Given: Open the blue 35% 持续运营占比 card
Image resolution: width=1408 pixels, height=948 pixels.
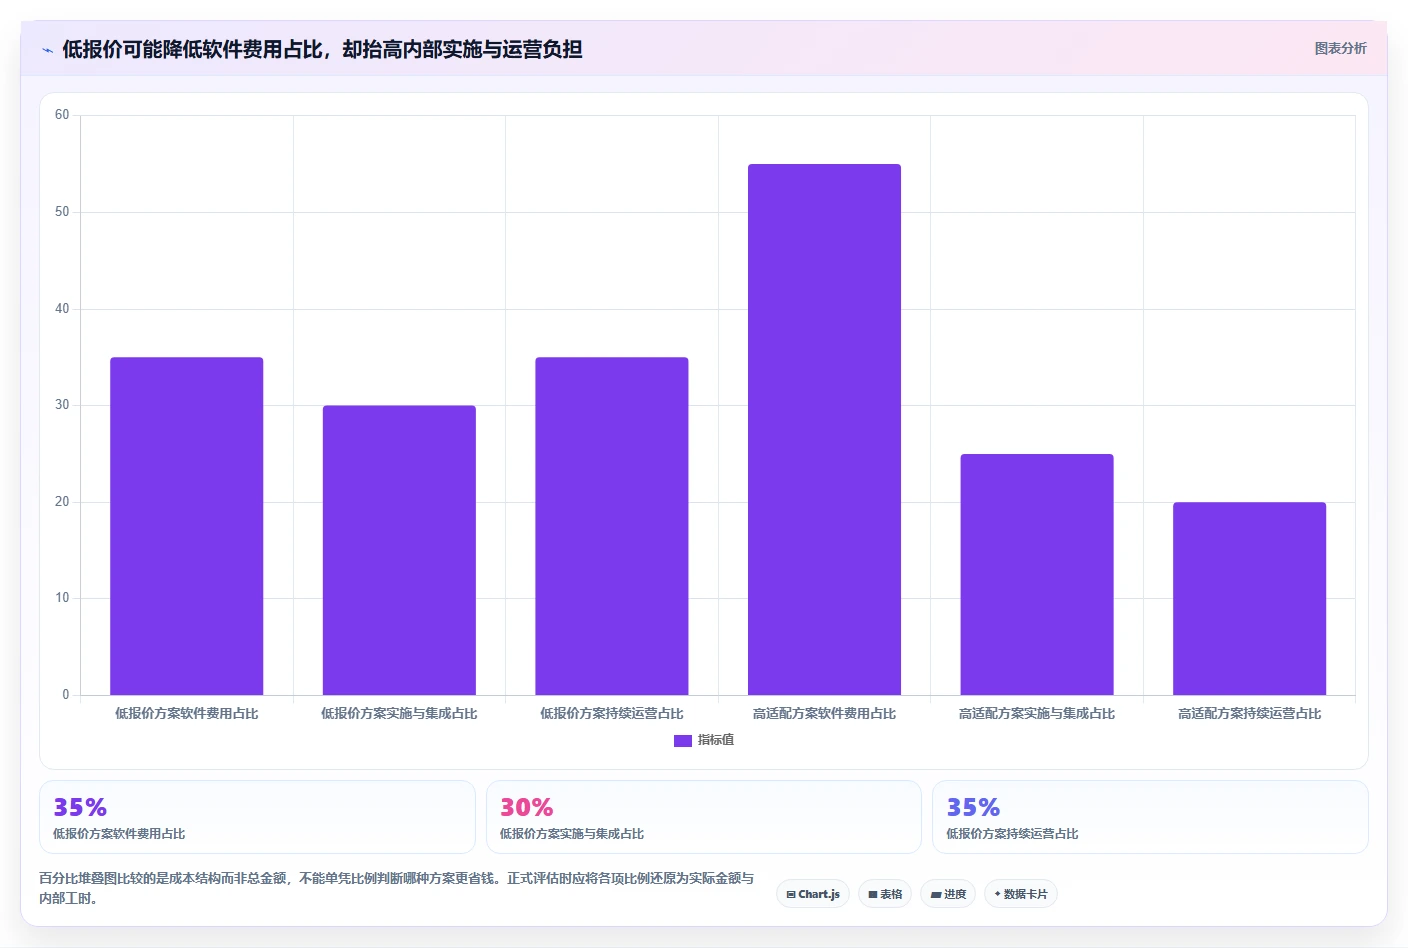Looking at the screenshot, I should tap(1150, 817).
